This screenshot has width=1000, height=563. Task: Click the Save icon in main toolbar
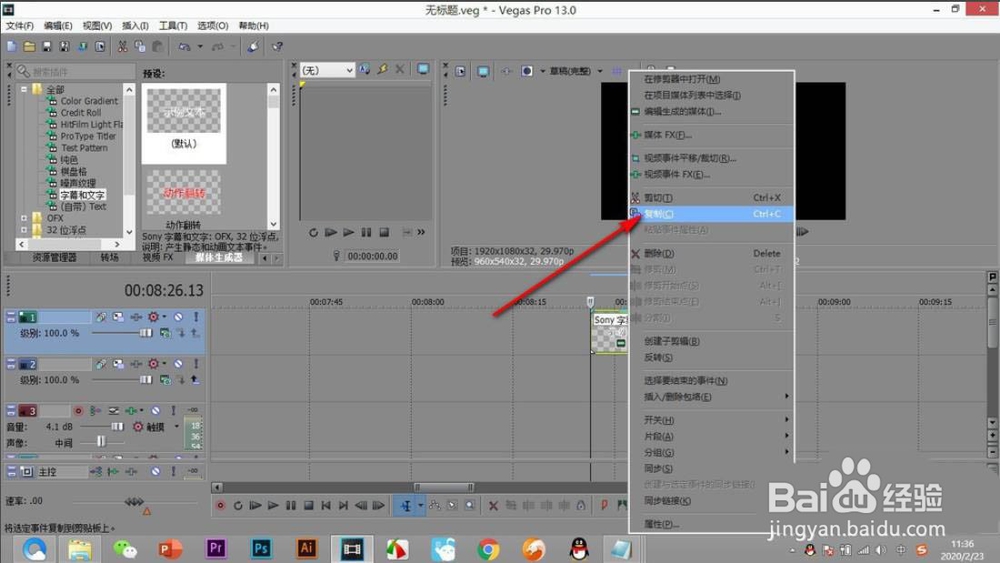pos(47,47)
